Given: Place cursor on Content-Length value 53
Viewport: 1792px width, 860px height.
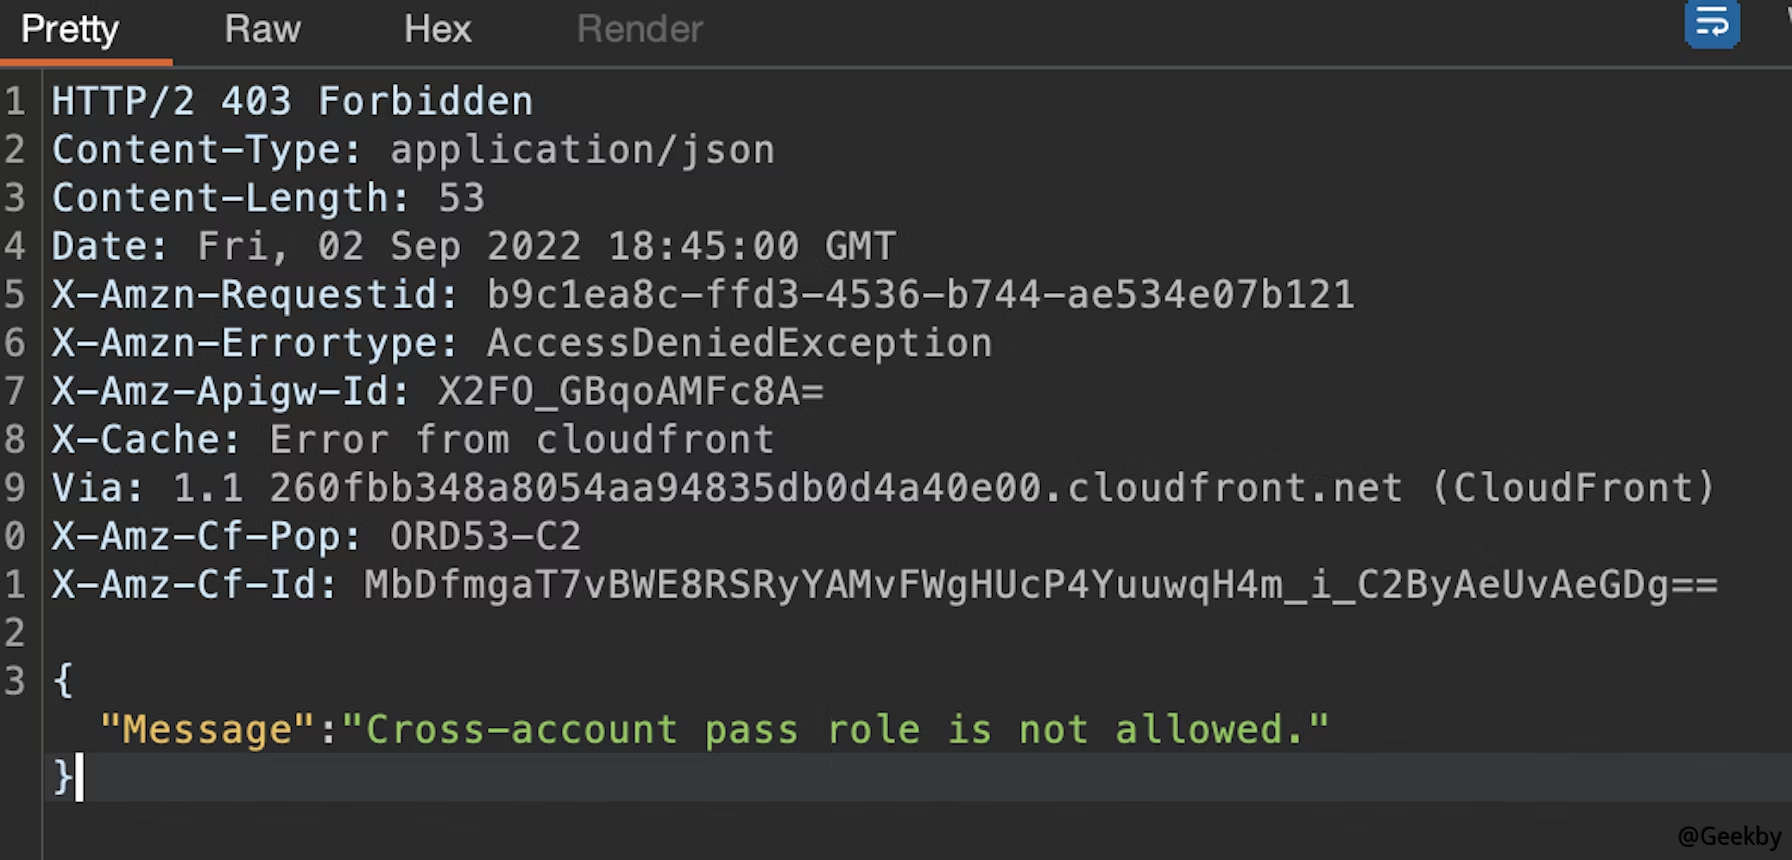Looking at the screenshot, I should [461, 198].
